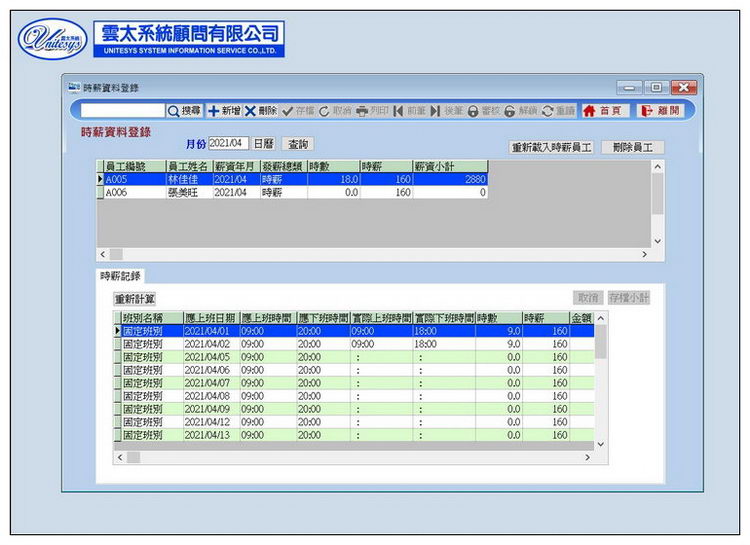The height and width of the screenshot is (545, 750).
Task: Open the 日曆 calendar picker
Action: pos(263,144)
